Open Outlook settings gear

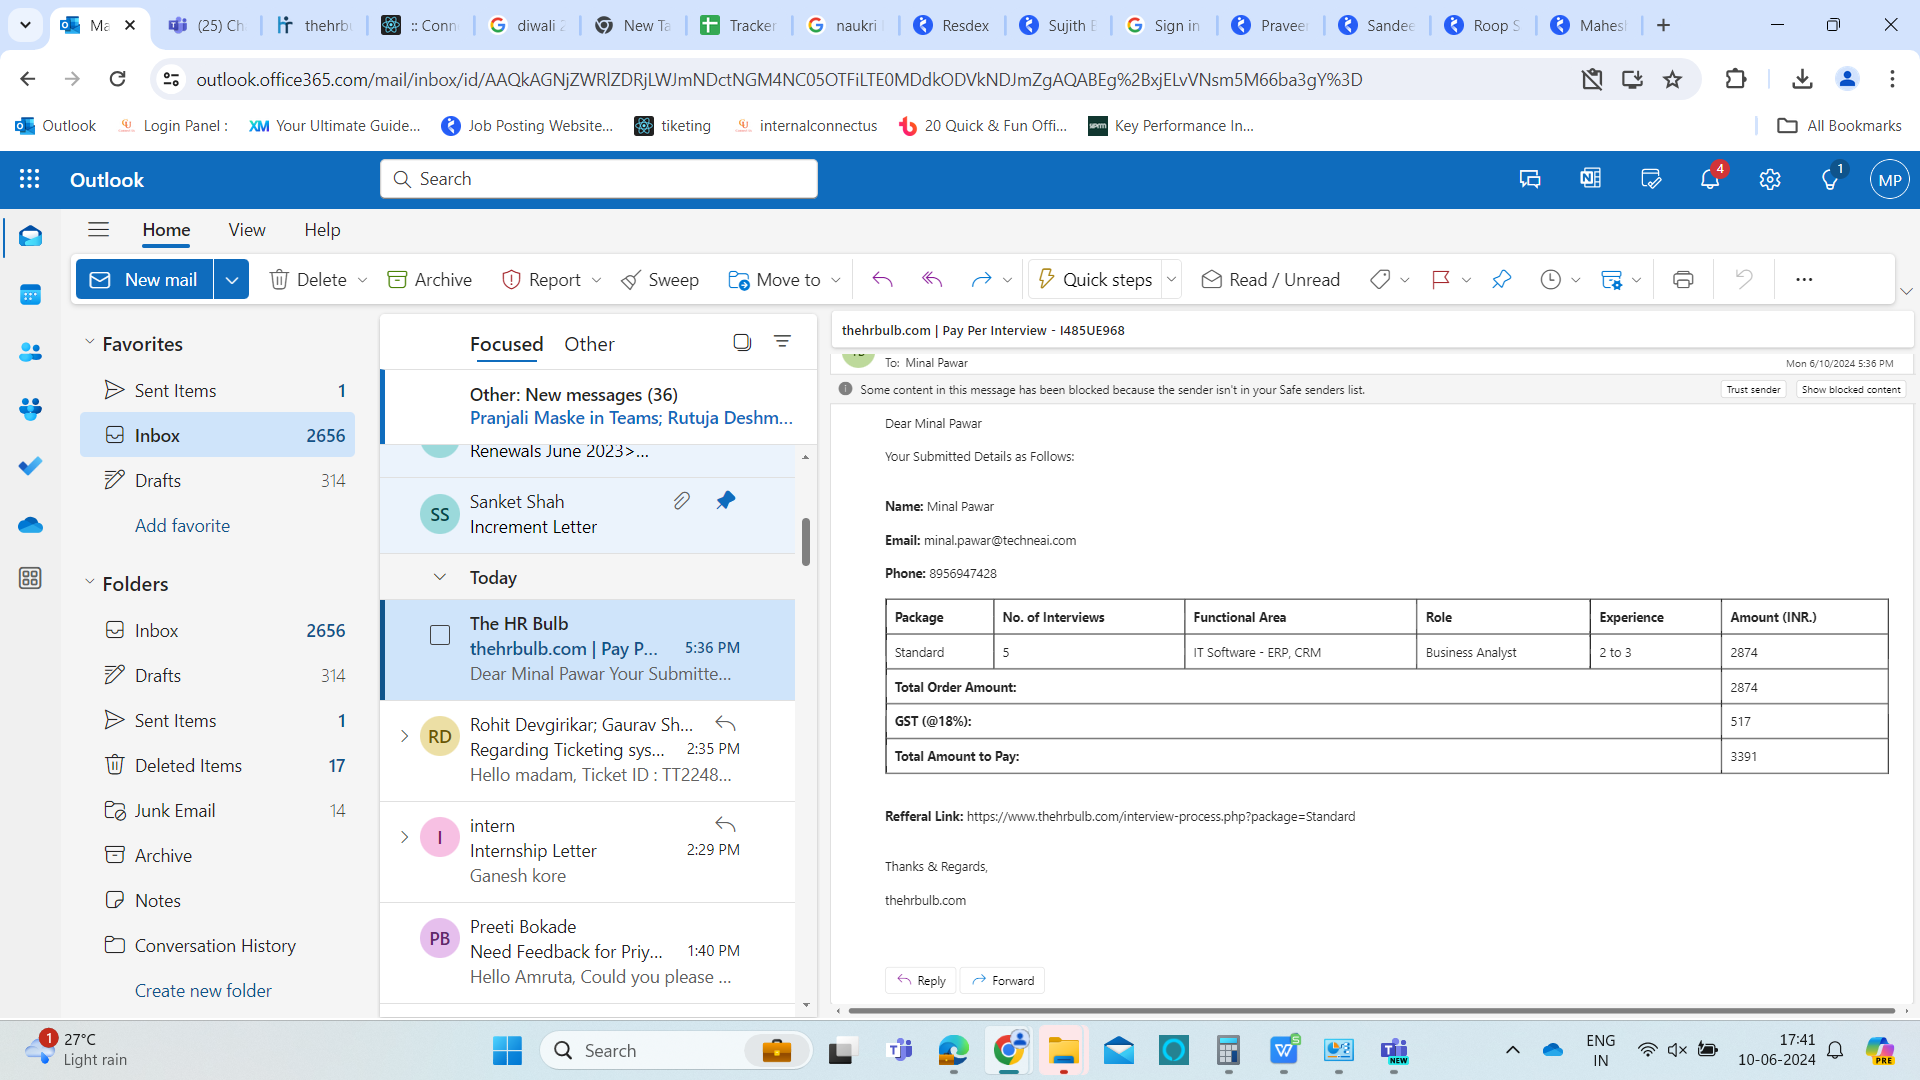[x=1770, y=180]
